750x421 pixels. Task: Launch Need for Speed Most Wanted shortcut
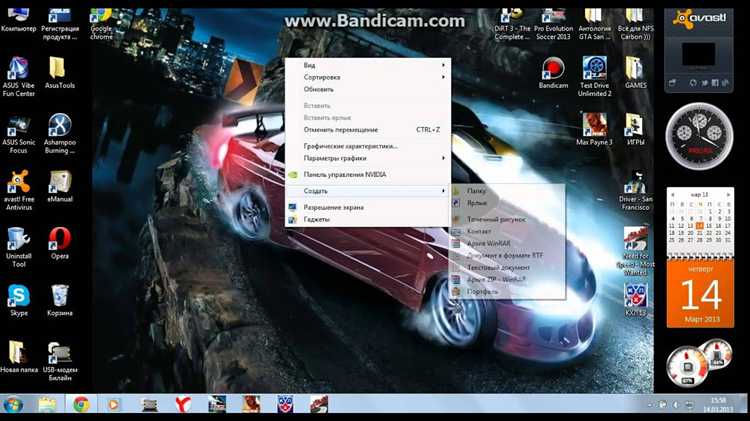[635, 251]
